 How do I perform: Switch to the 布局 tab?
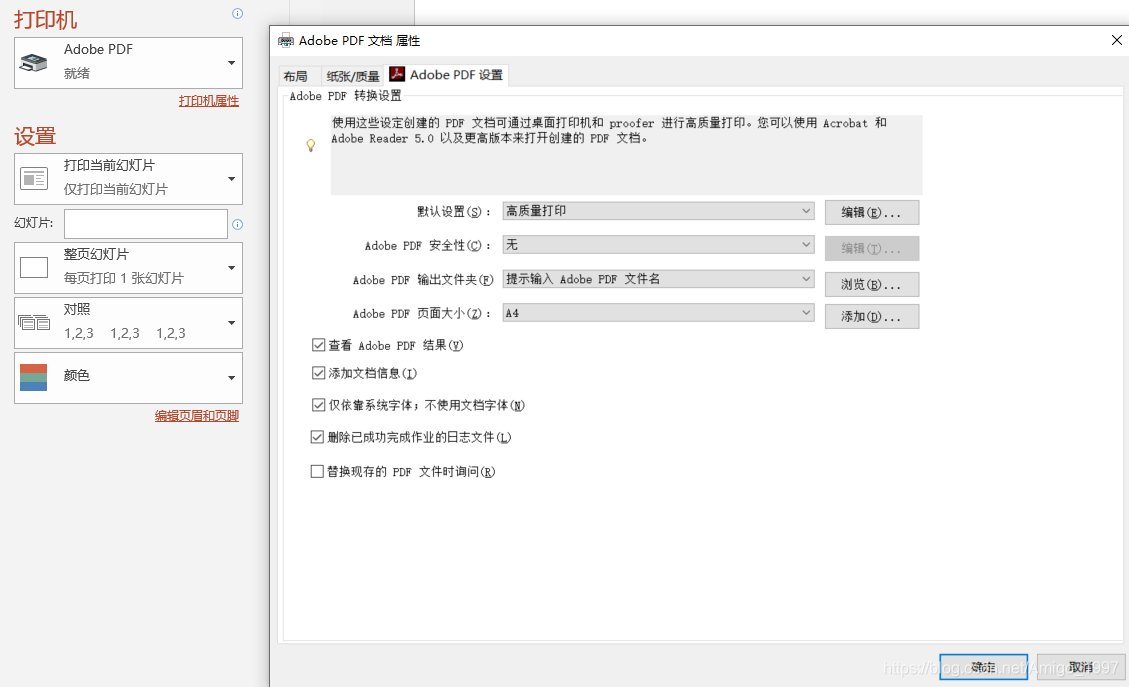pos(296,76)
